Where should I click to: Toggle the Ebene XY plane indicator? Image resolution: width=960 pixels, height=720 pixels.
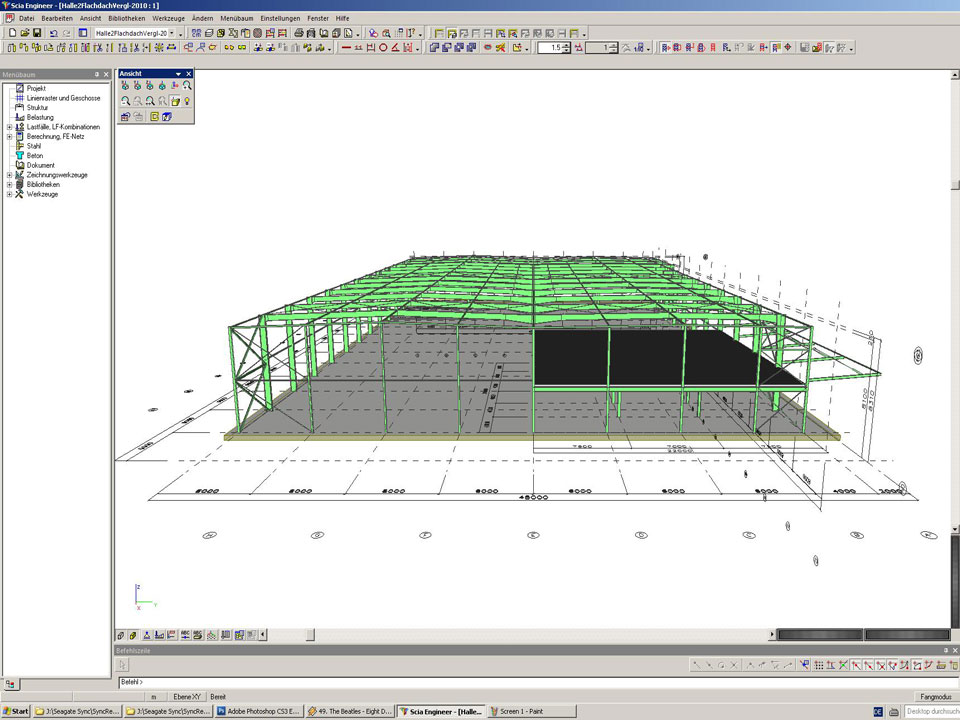(187, 696)
